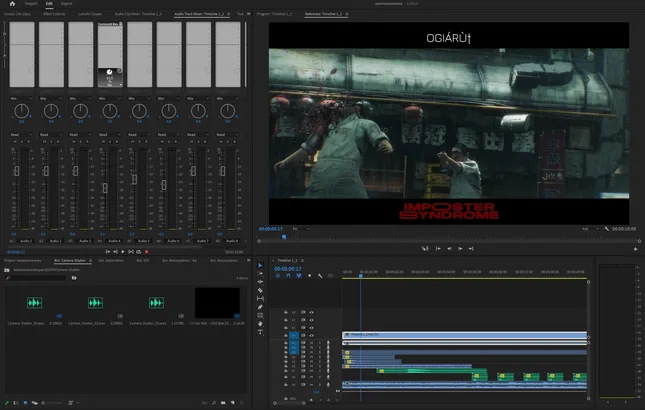Select the Hand tool
This screenshot has height=410, width=645.
tap(261, 324)
